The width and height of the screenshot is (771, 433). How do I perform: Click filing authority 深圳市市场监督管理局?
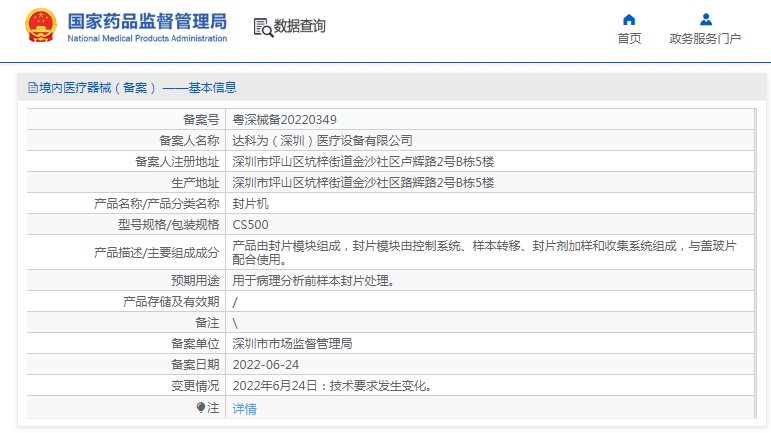click(x=292, y=343)
